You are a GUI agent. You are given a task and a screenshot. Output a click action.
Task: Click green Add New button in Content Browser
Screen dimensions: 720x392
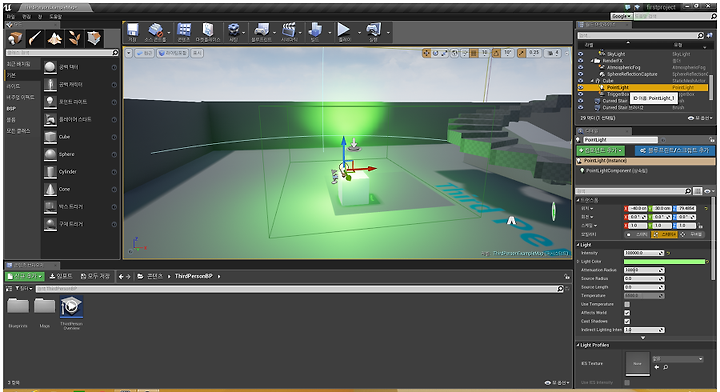click(25, 276)
